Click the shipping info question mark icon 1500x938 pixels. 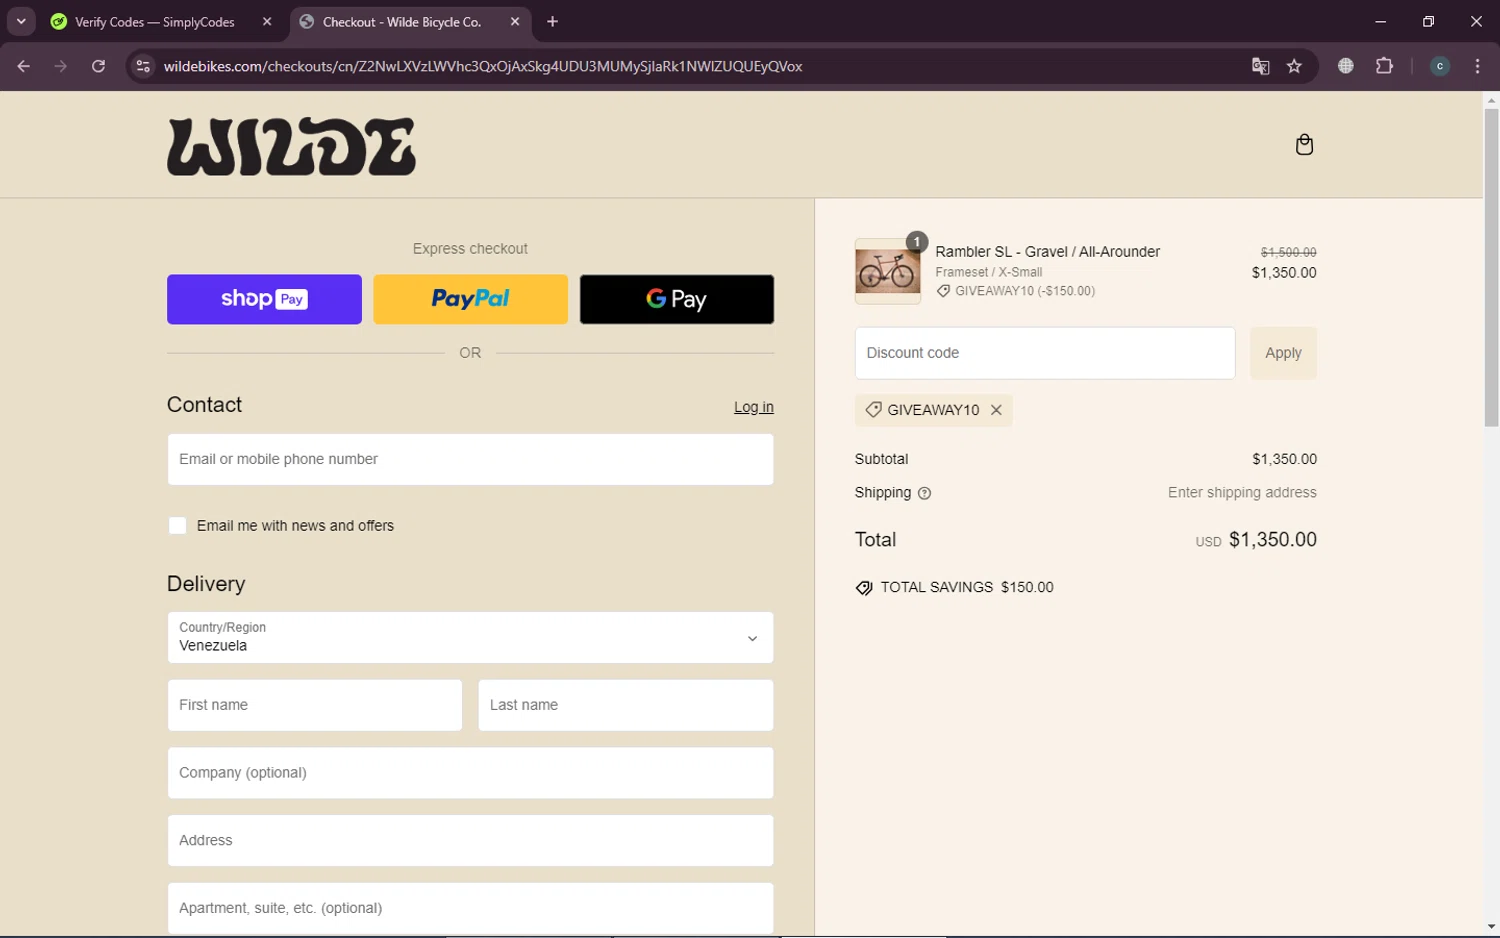[x=924, y=493]
